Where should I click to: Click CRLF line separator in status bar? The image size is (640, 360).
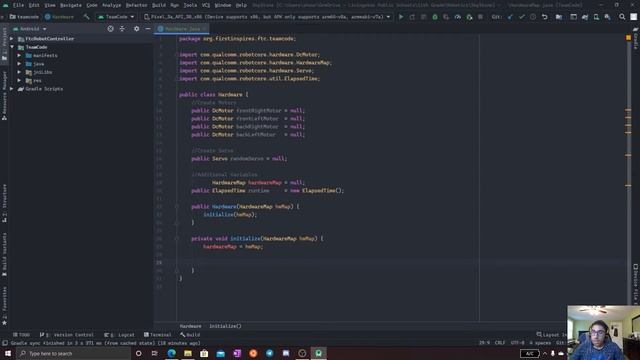click(x=500, y=343)
